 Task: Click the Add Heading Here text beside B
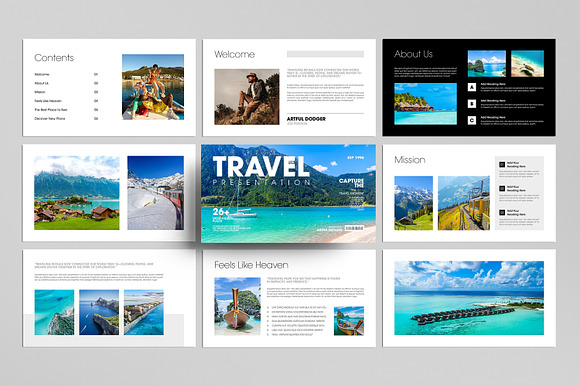point(493,101)
